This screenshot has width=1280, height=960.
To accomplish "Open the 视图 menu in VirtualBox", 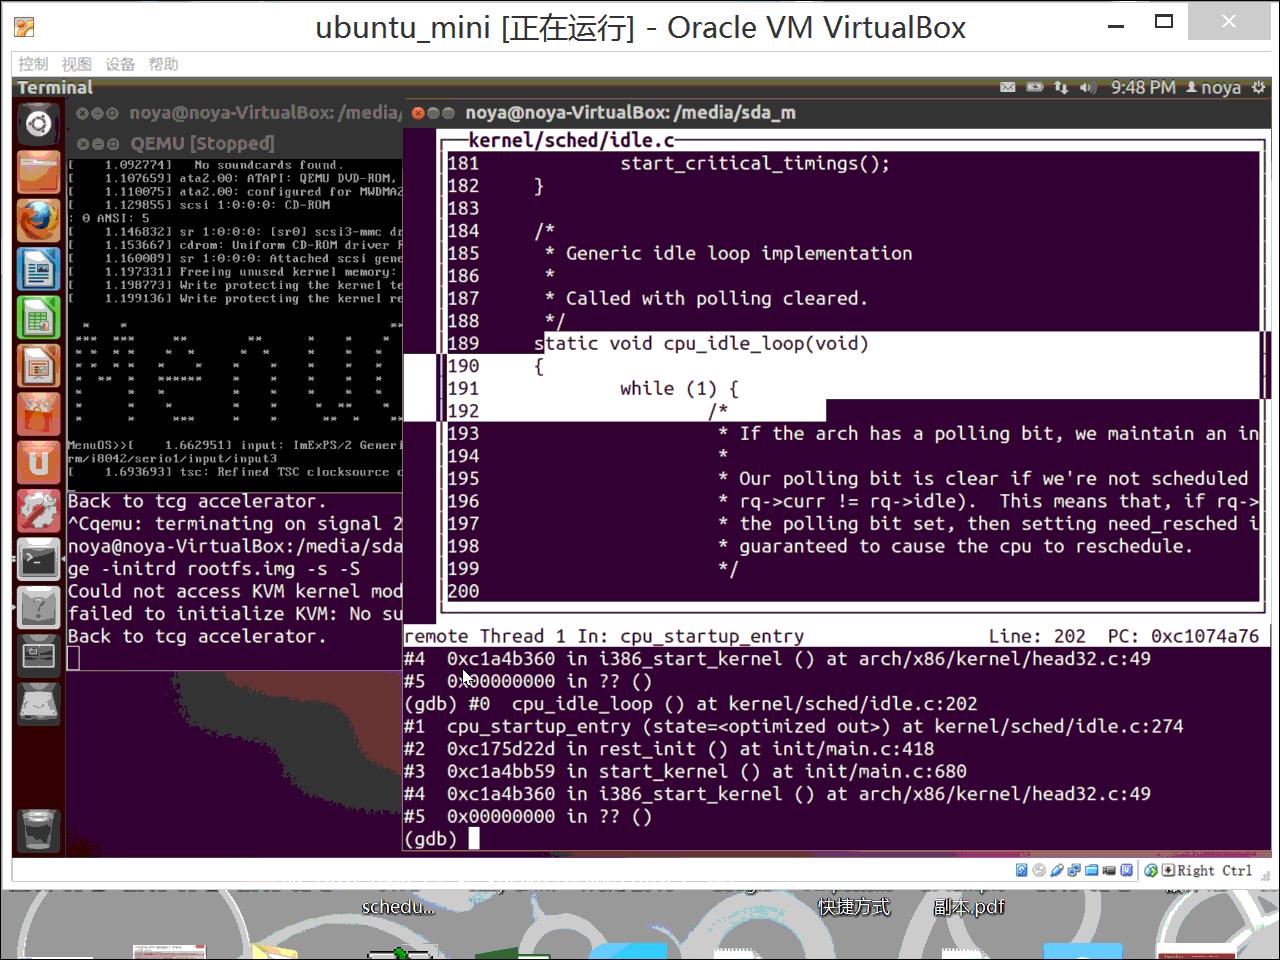I will point(76,63).
